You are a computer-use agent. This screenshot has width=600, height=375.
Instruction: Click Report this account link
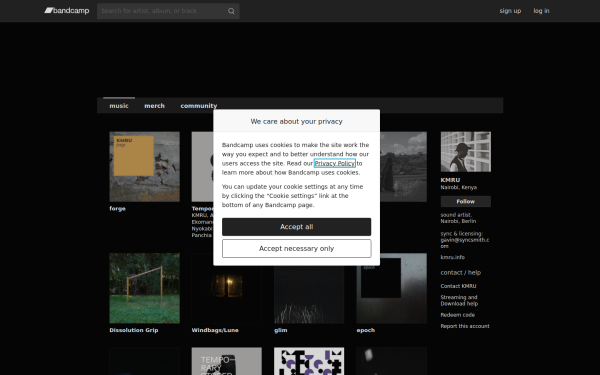[465, 326]
